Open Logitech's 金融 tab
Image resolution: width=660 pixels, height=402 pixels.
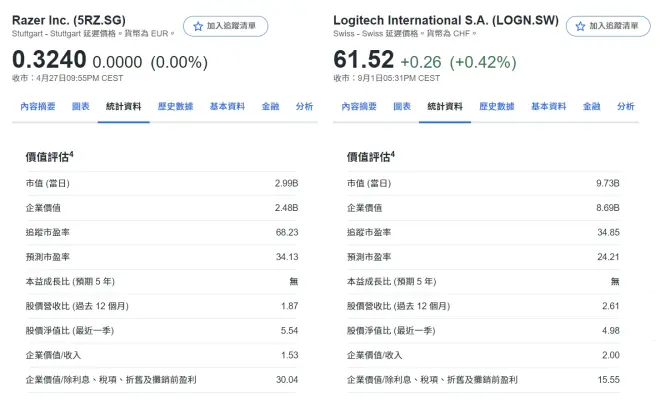(591, 106)
